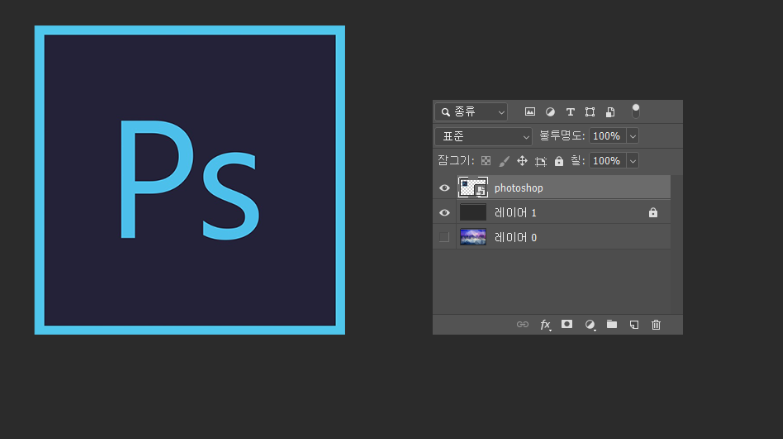Select the photoshop layer name

point(518,188)
